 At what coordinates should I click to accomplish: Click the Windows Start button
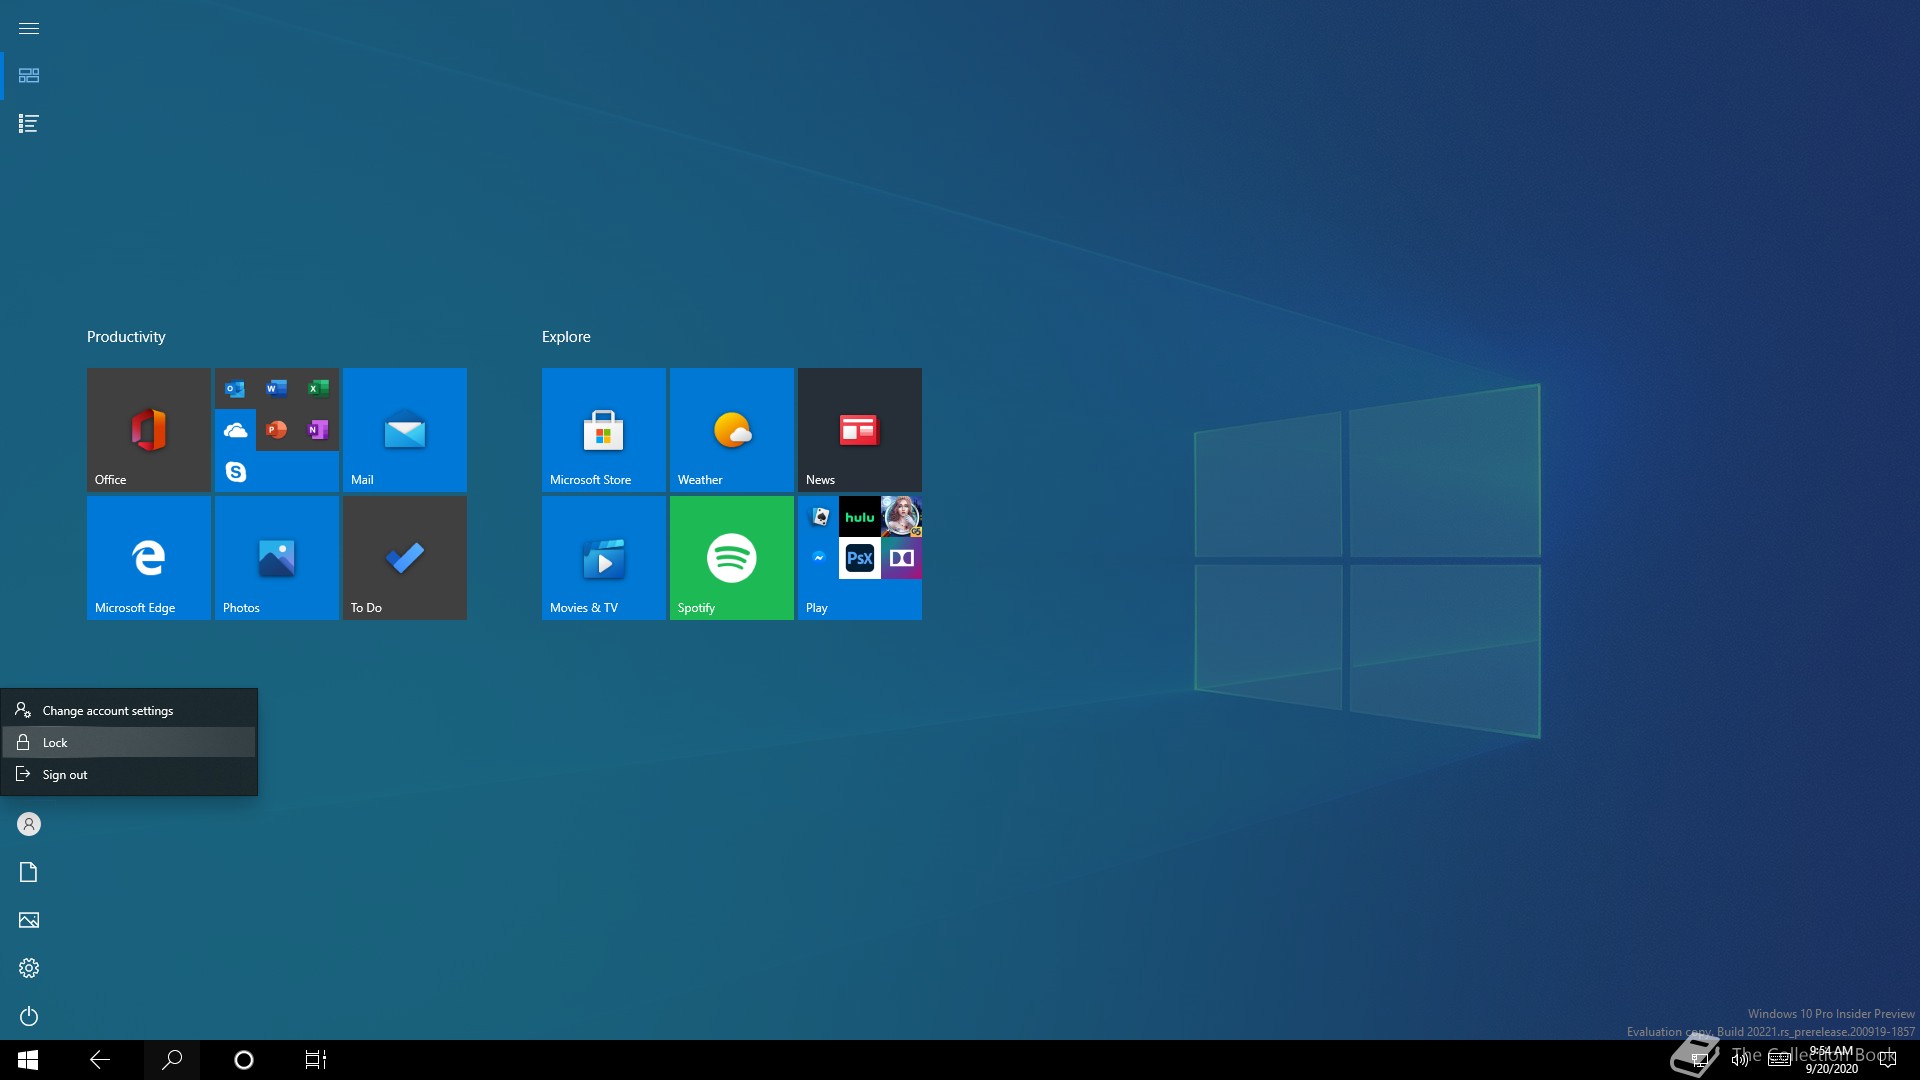tap(28, 1060)
